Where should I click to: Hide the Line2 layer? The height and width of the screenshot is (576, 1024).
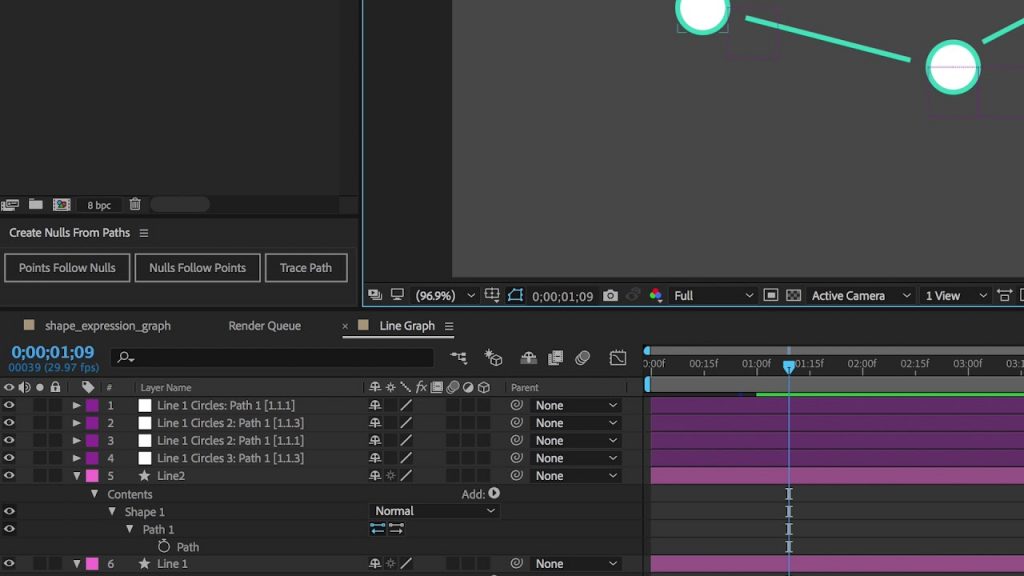(9, 475)
